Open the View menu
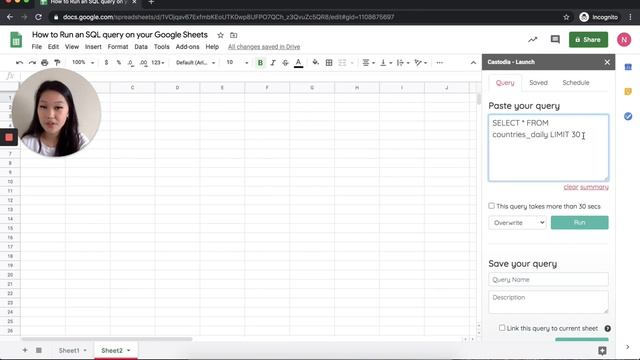Screen dimensions: 640x360 [x=72, y=47]
